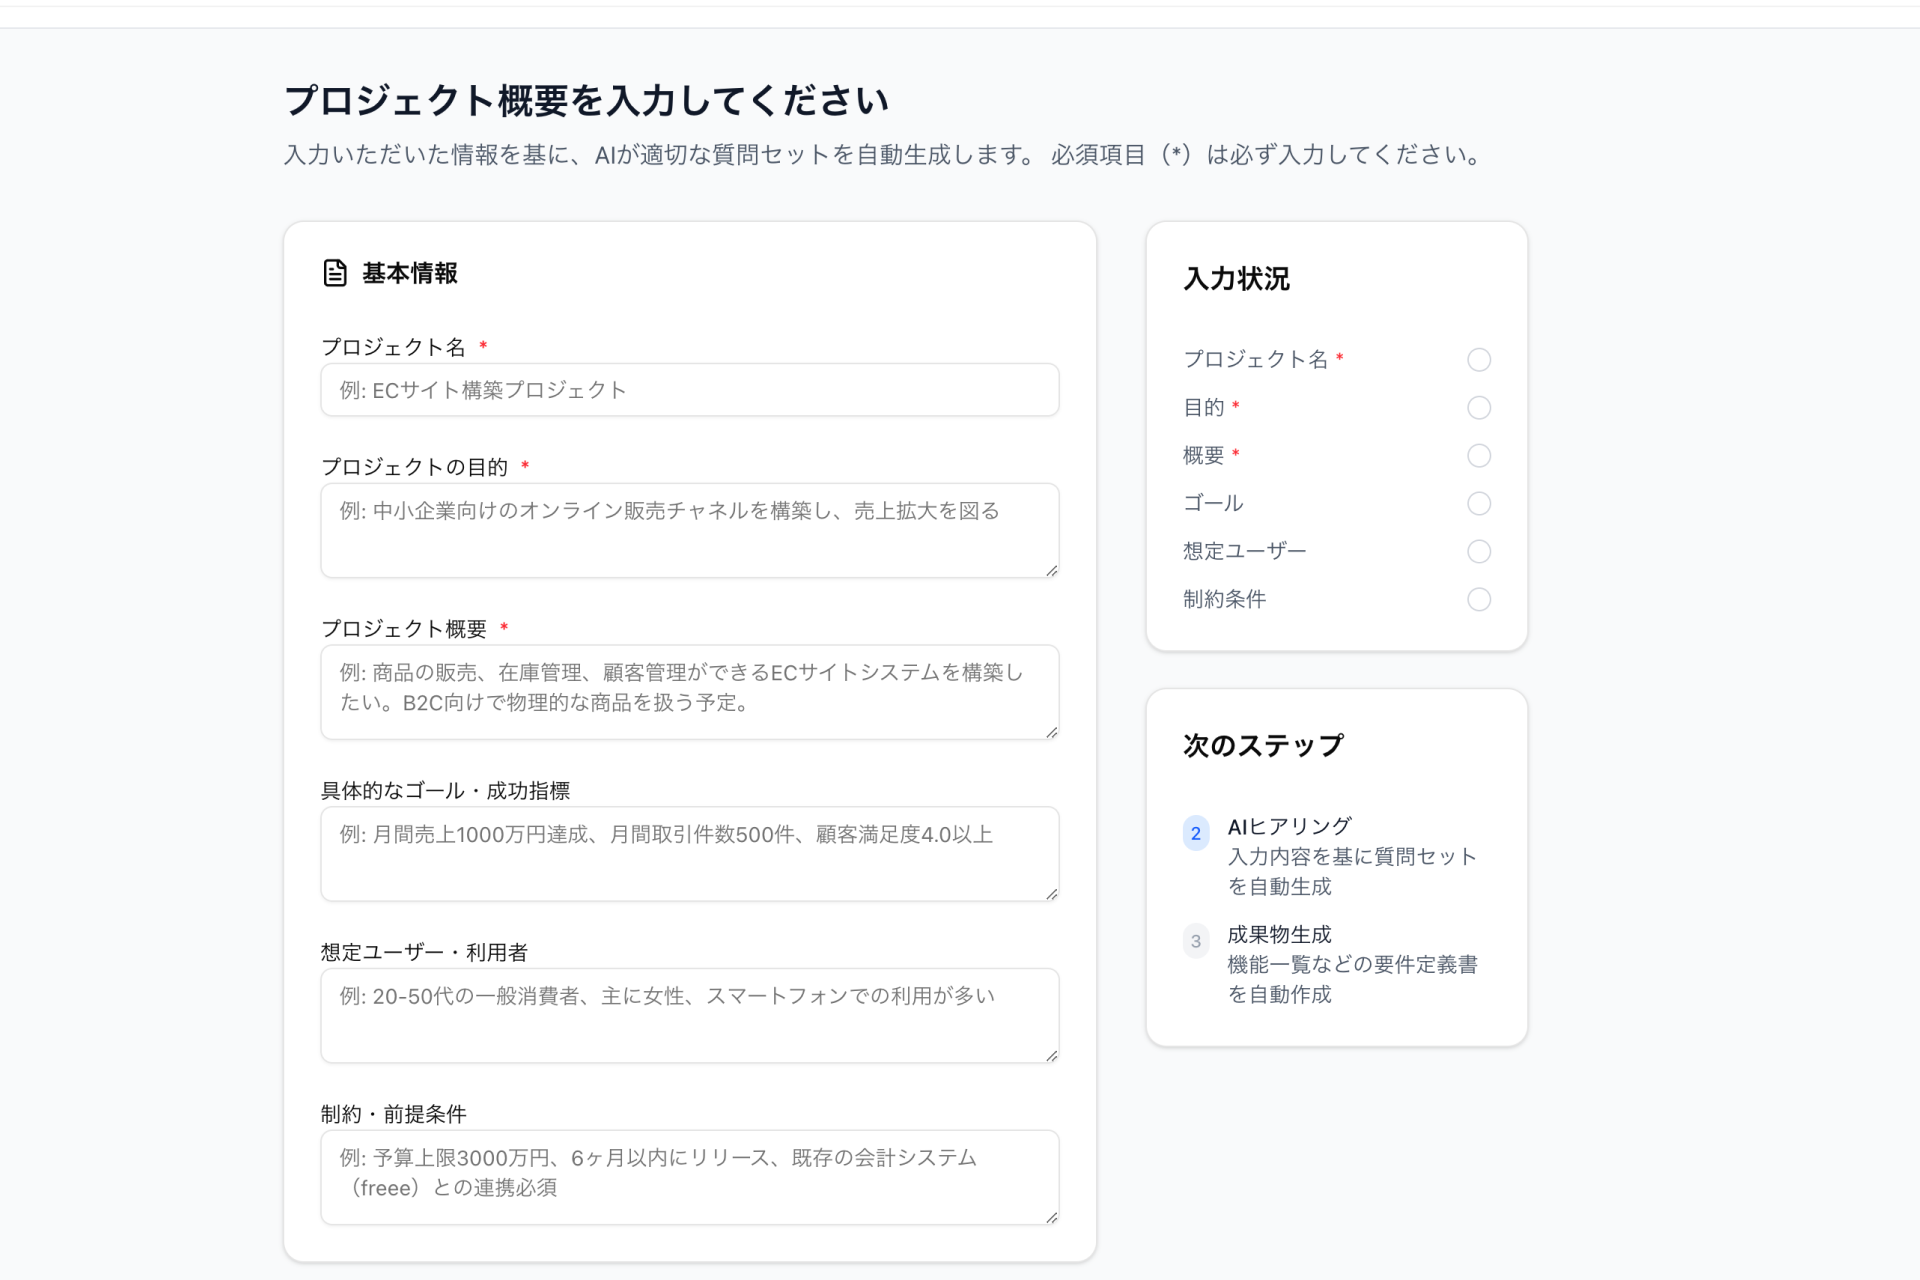Focus the 制約・前提条件 textarea

689,1177
